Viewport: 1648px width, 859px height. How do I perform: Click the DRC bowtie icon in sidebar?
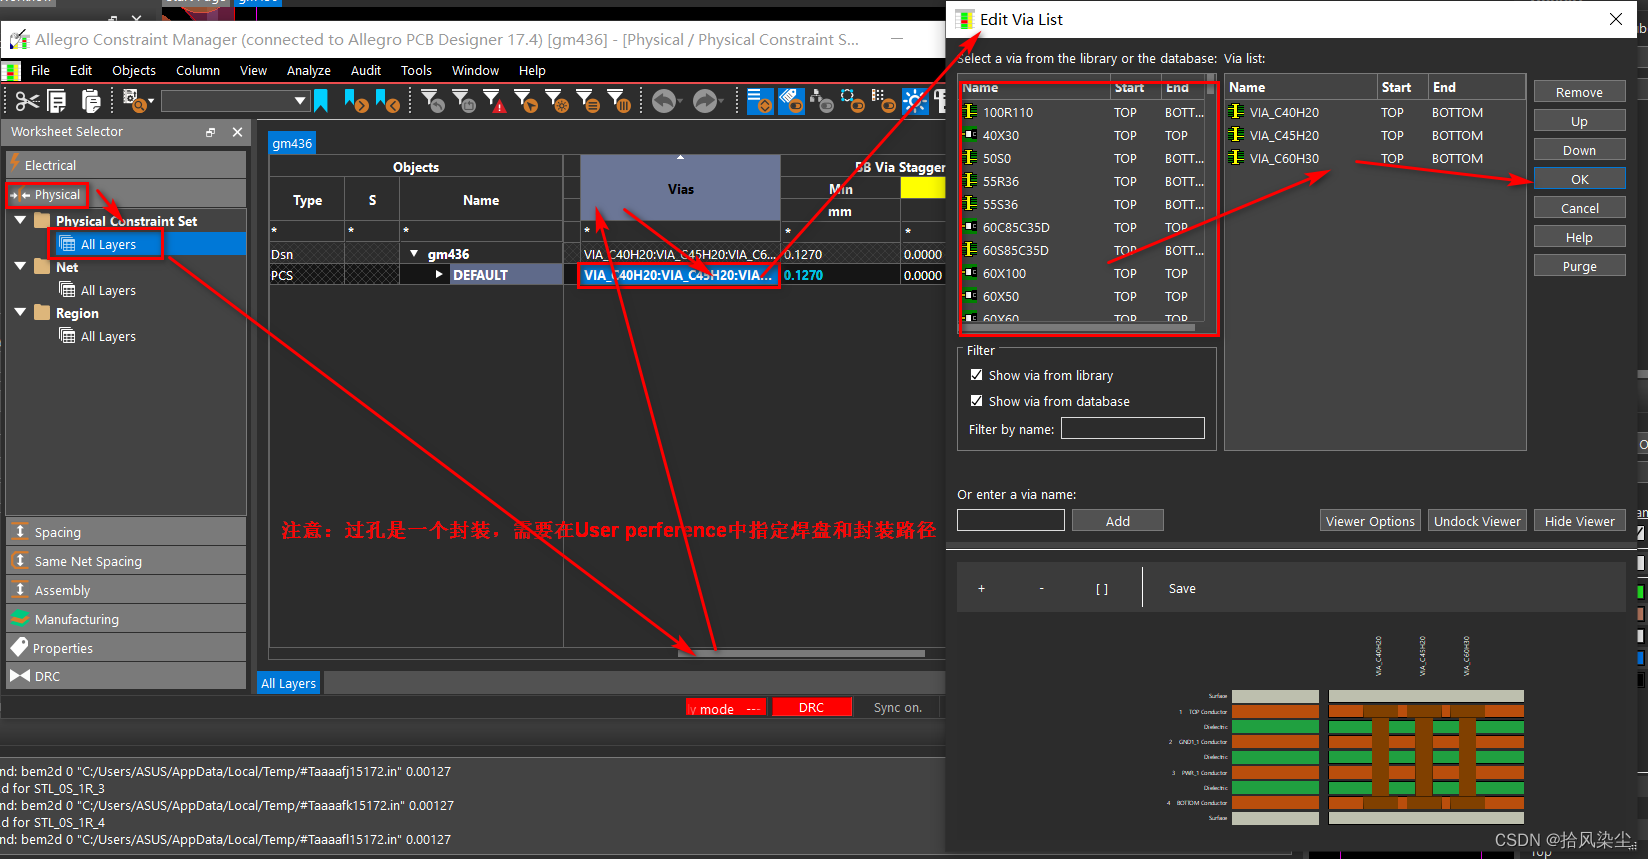20,676
